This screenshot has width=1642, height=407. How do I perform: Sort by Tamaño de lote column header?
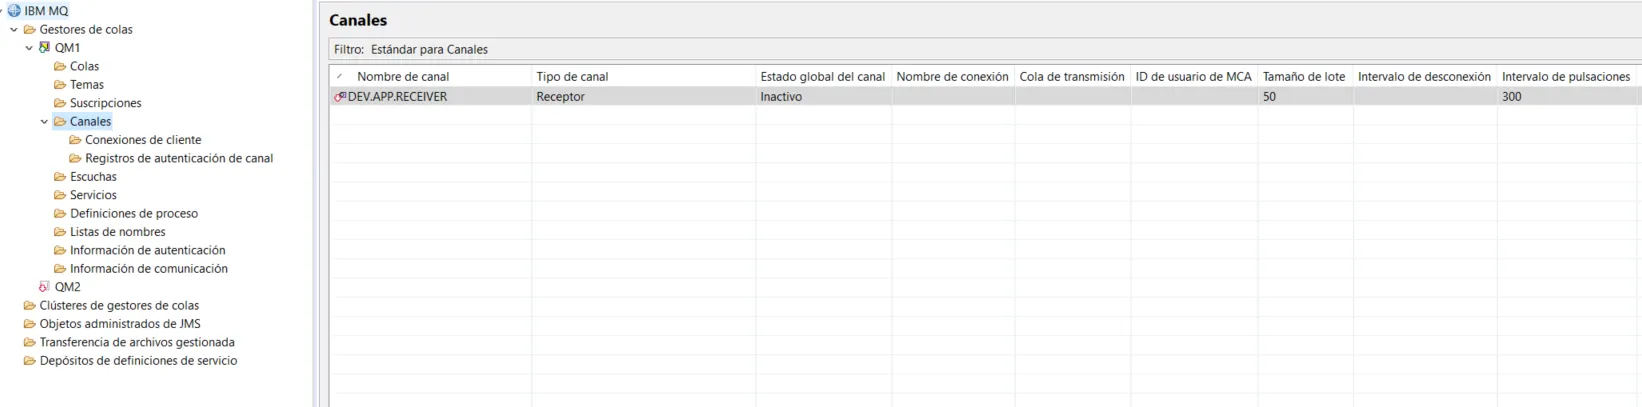click(1304, 76)
